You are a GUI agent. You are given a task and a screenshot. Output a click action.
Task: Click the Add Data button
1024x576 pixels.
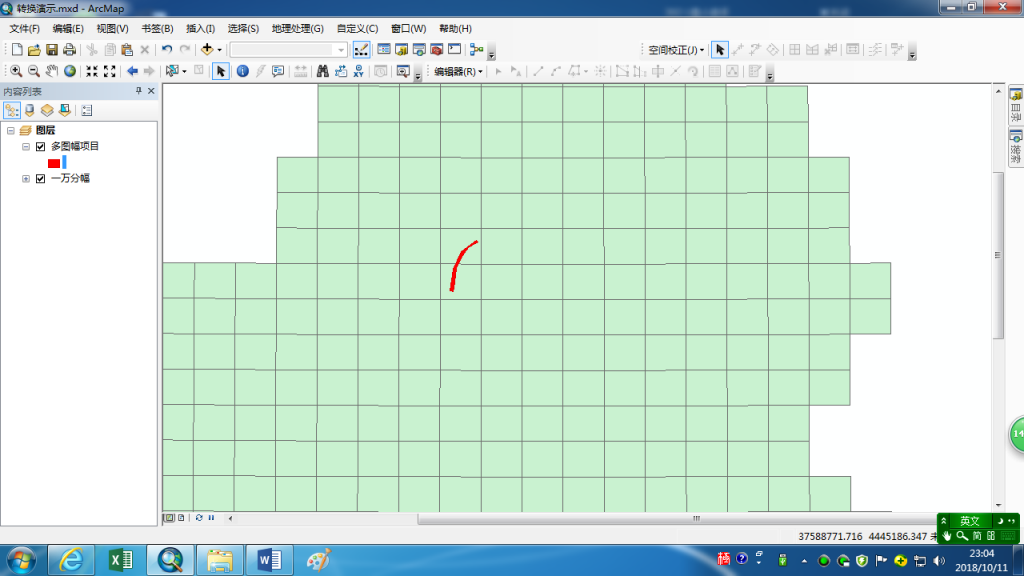click(208, 49)
